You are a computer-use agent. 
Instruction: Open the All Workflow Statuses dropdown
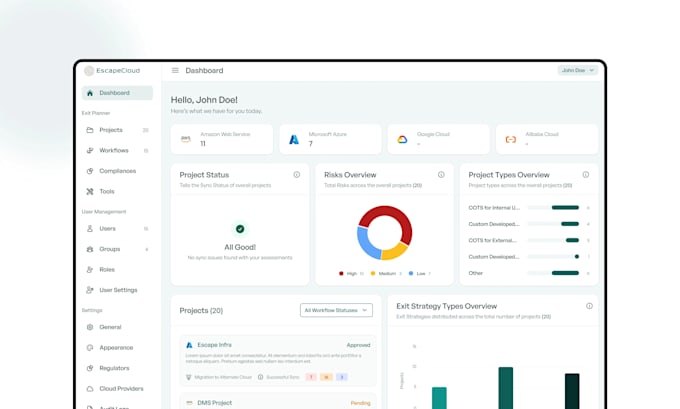336,310
